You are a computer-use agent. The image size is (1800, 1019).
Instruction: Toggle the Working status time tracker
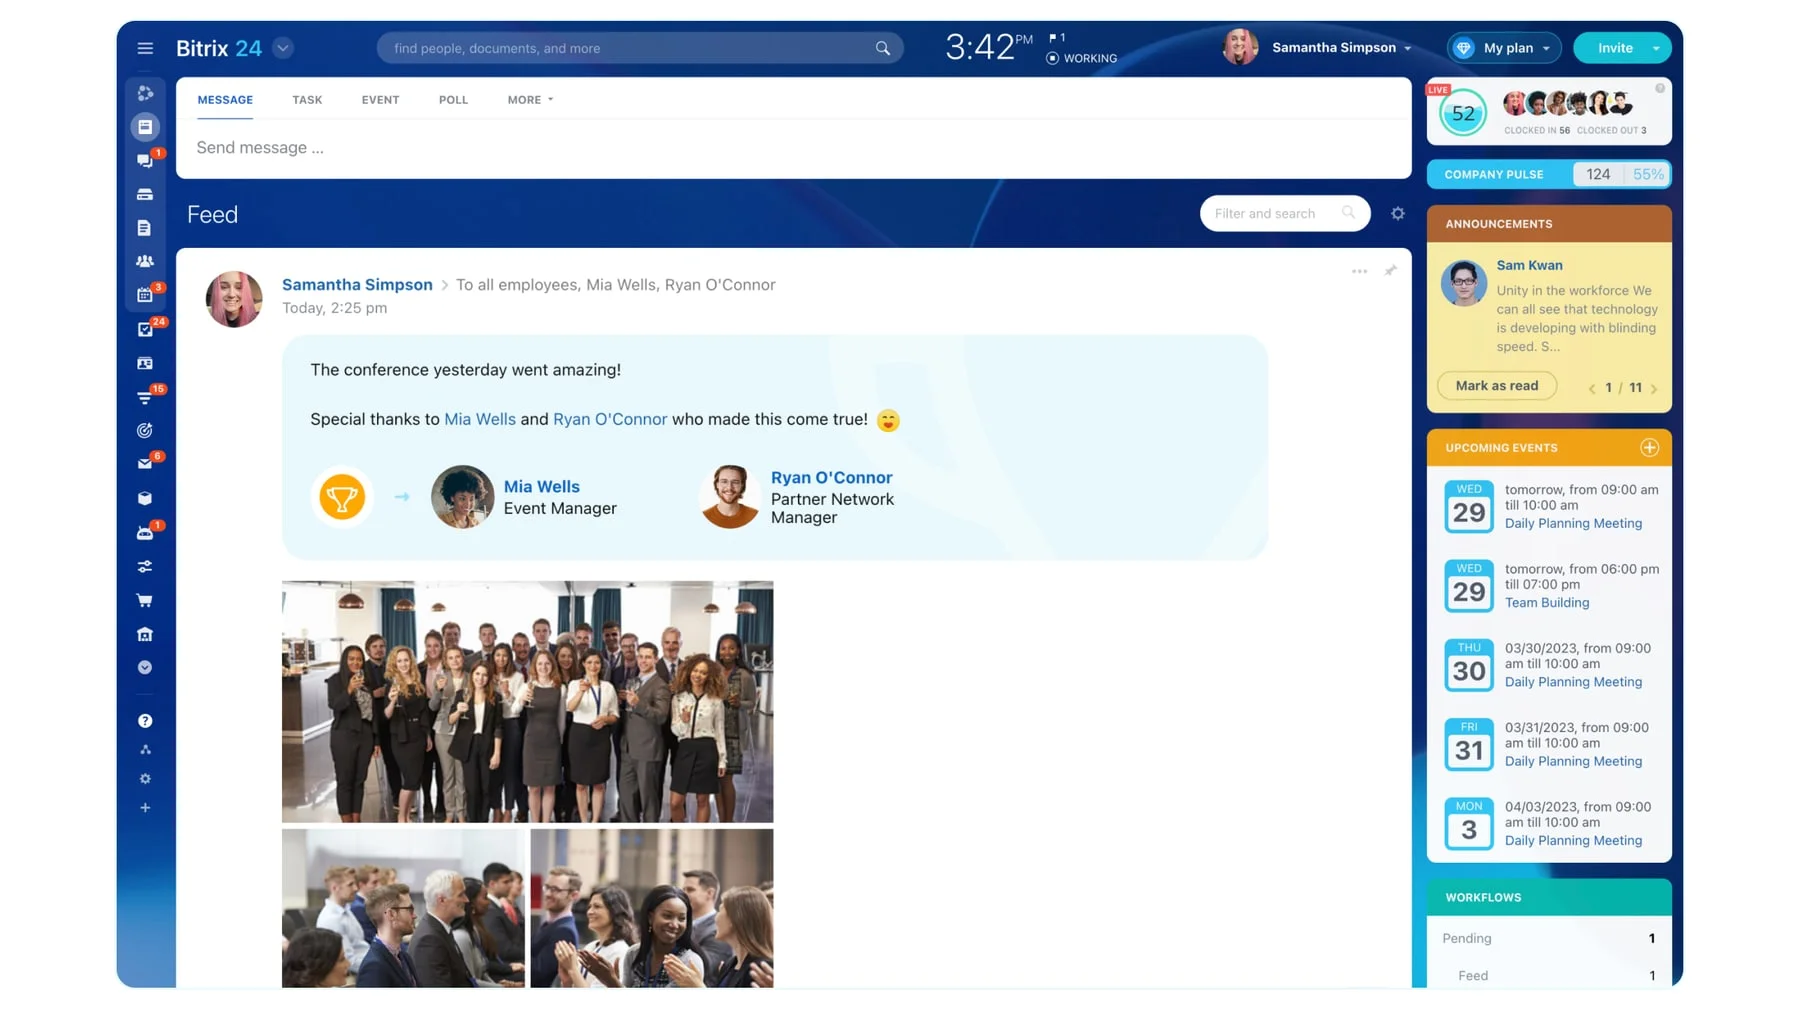click(x=1081, y=58)
